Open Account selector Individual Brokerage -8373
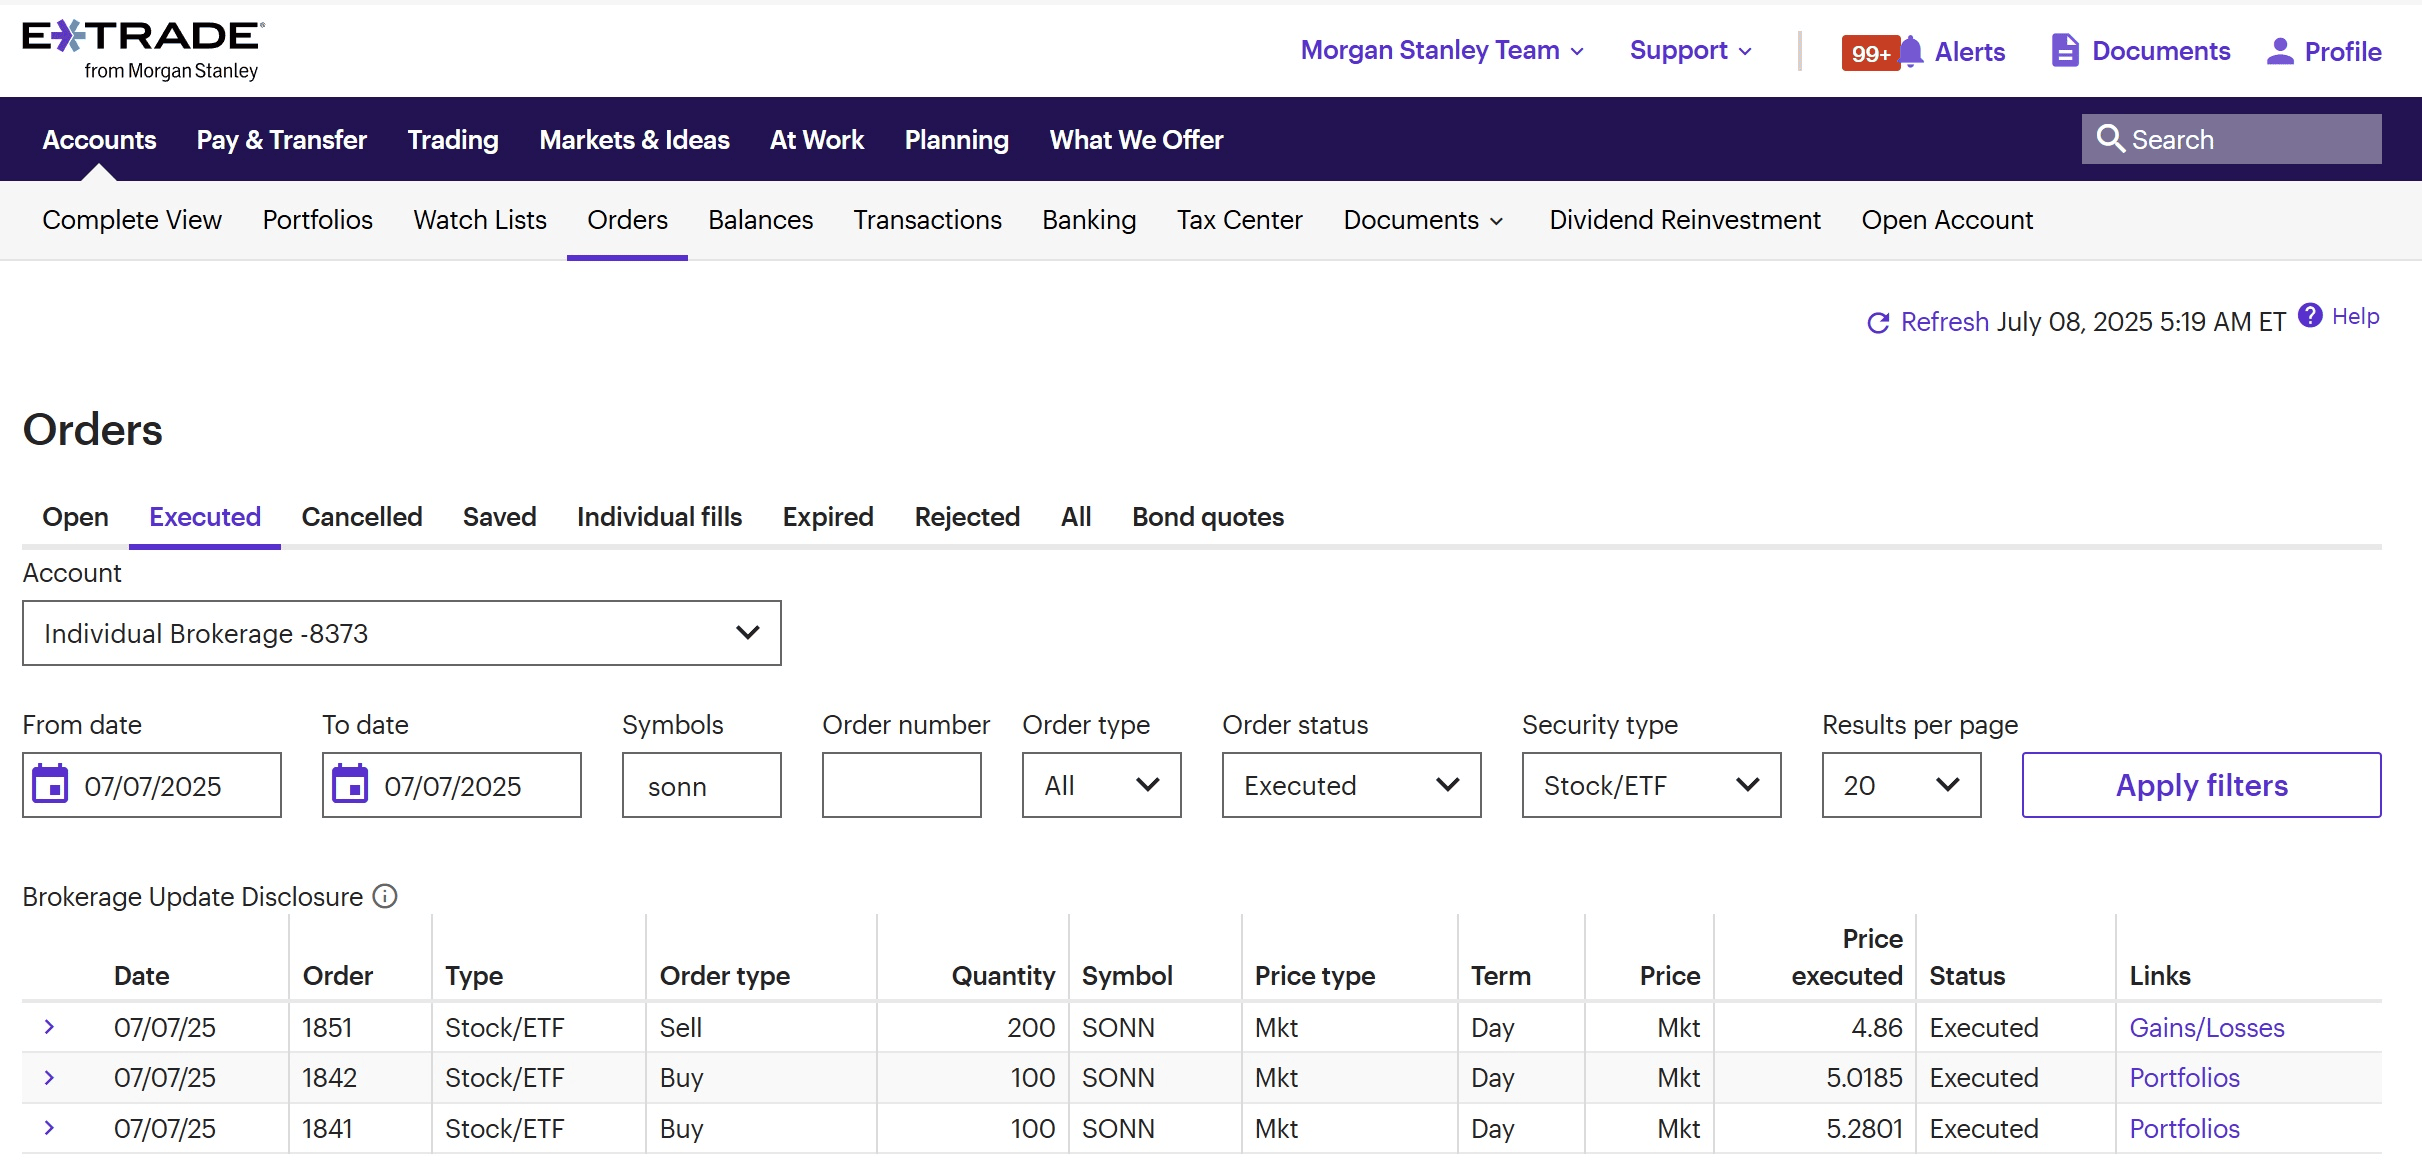Viewport: 2422px width, 1176px height. (402, 633)
